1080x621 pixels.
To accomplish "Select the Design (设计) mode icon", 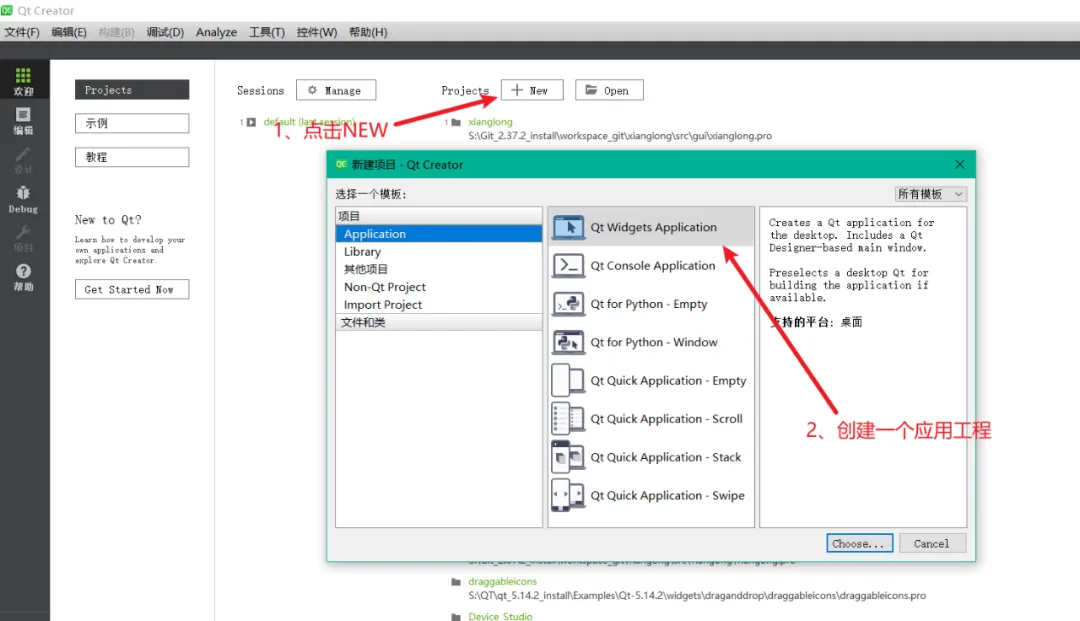I will tap(23, 160).
